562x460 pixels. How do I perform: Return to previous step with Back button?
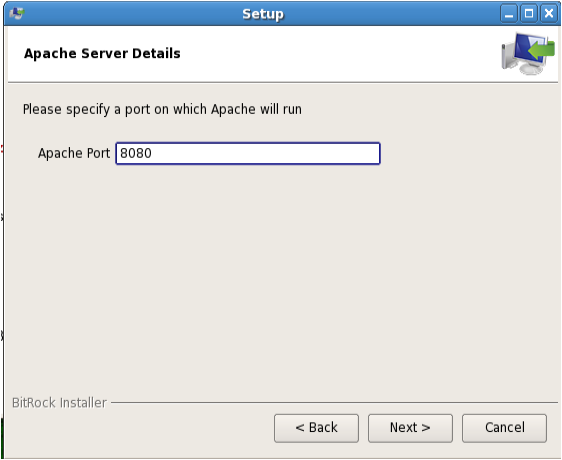316,428
